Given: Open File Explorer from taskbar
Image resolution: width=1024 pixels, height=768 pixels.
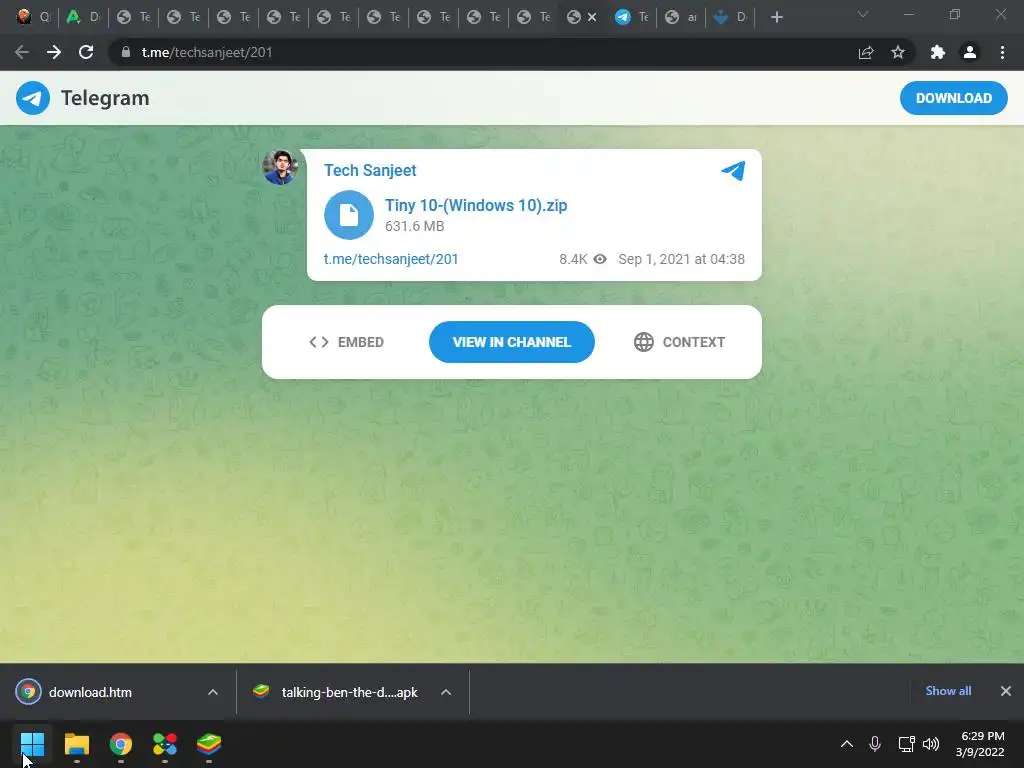Looking at the screenshot, I should [x=76, y=744].
